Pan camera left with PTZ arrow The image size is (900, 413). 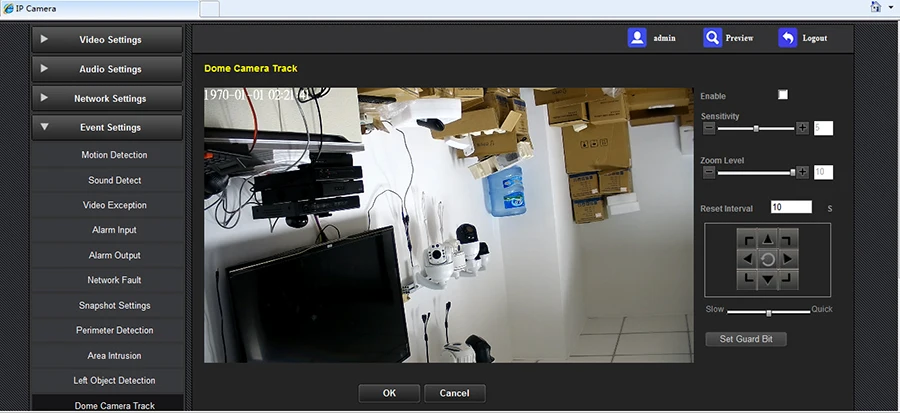[747, 260]
